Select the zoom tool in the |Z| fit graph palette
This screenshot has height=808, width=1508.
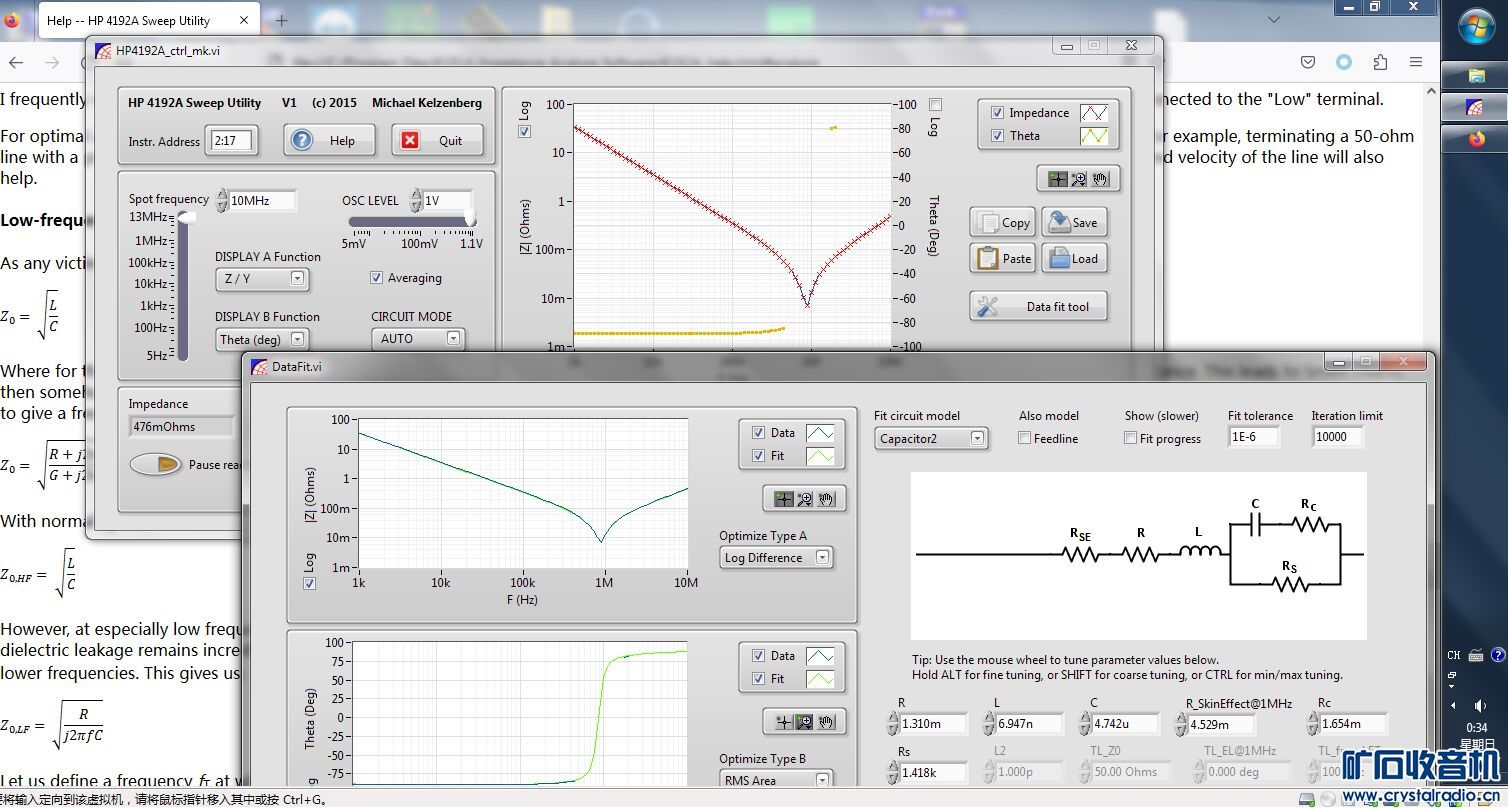coord(805,498)
